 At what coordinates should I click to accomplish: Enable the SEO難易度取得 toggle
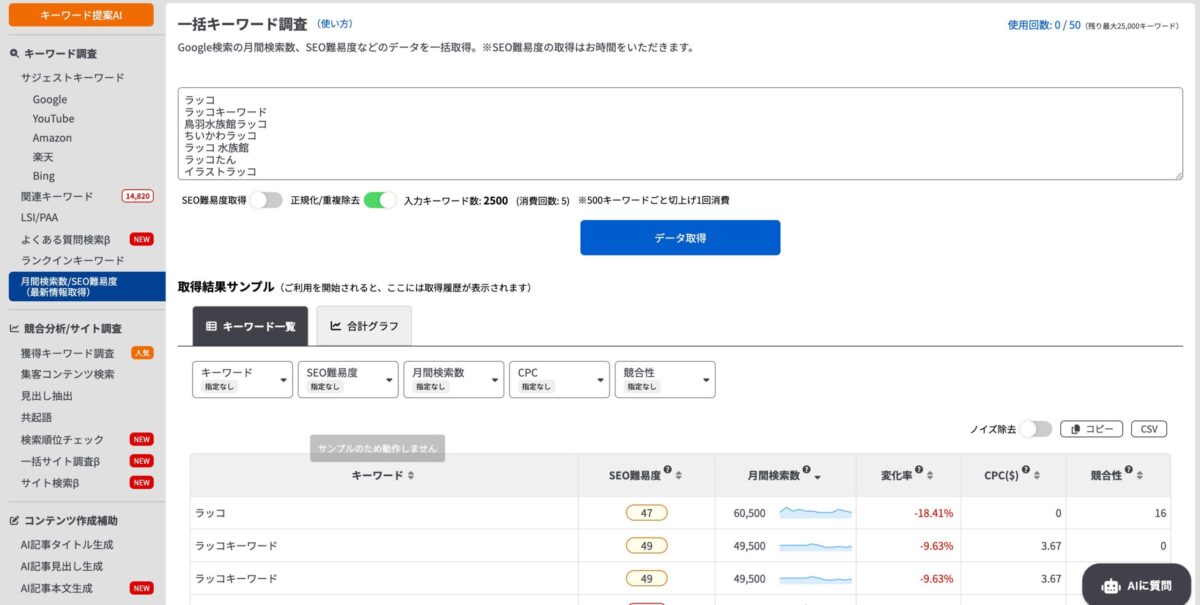pyautogui.click(x=266, y=200)
